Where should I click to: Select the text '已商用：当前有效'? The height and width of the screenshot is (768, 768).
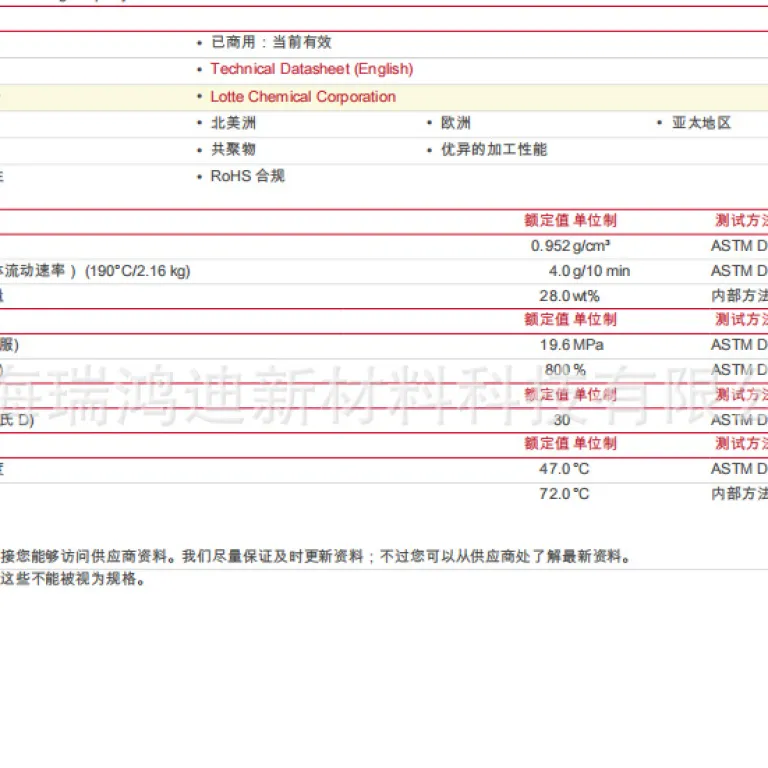tap(271, 42)
